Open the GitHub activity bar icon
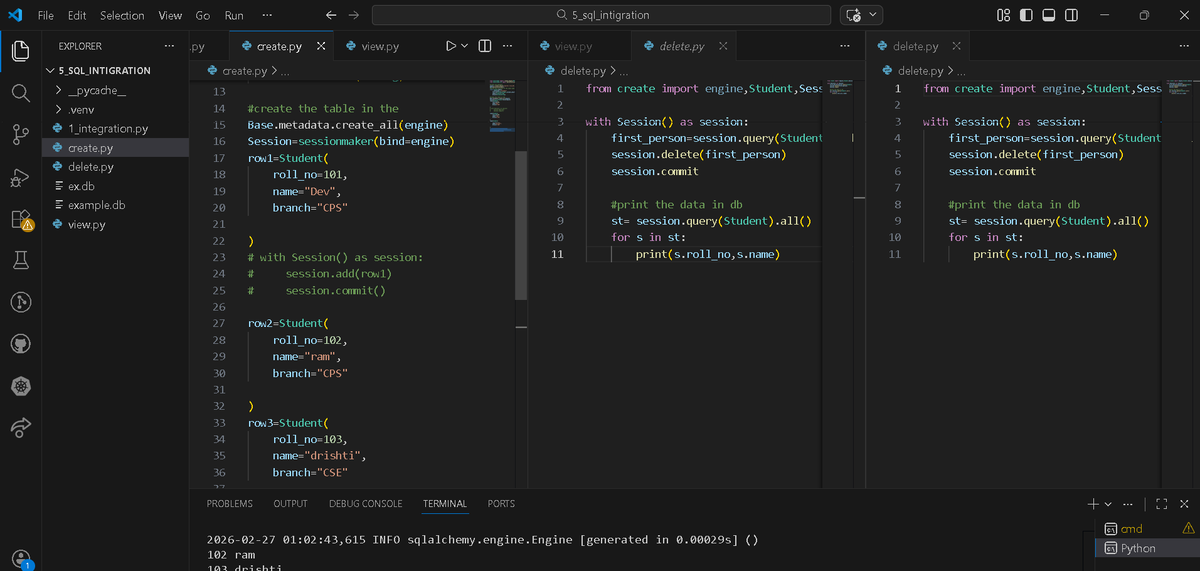 22,344
